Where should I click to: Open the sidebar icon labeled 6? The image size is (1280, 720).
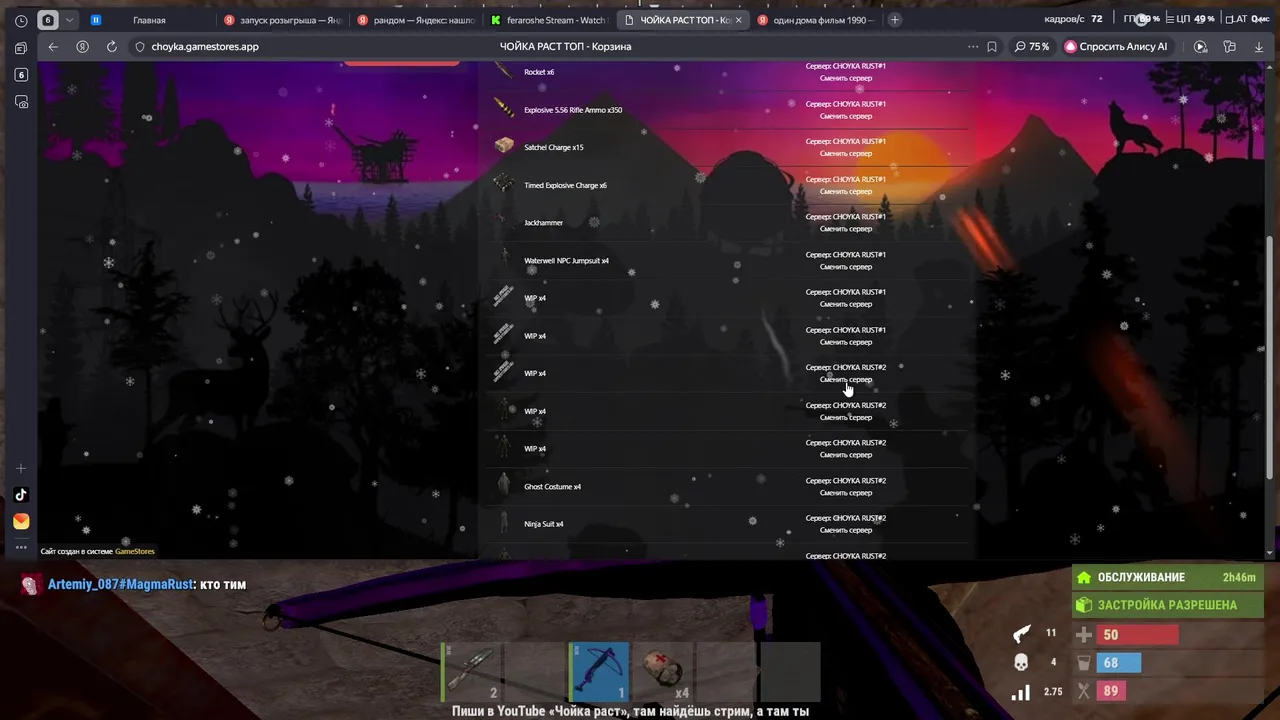click(x=21, y=75)
